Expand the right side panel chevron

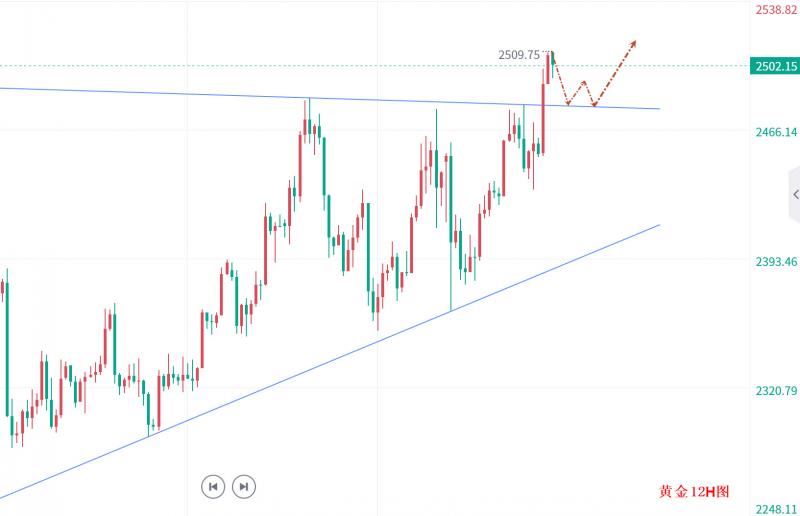pyautogui.click(x=794, y=194)
